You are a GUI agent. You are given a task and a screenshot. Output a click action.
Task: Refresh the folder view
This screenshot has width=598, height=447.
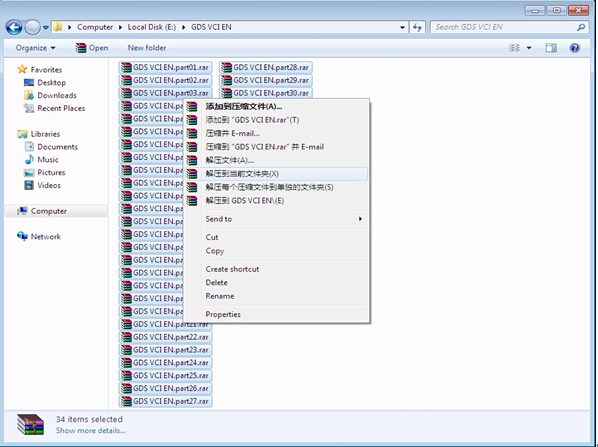click(417, 27)
